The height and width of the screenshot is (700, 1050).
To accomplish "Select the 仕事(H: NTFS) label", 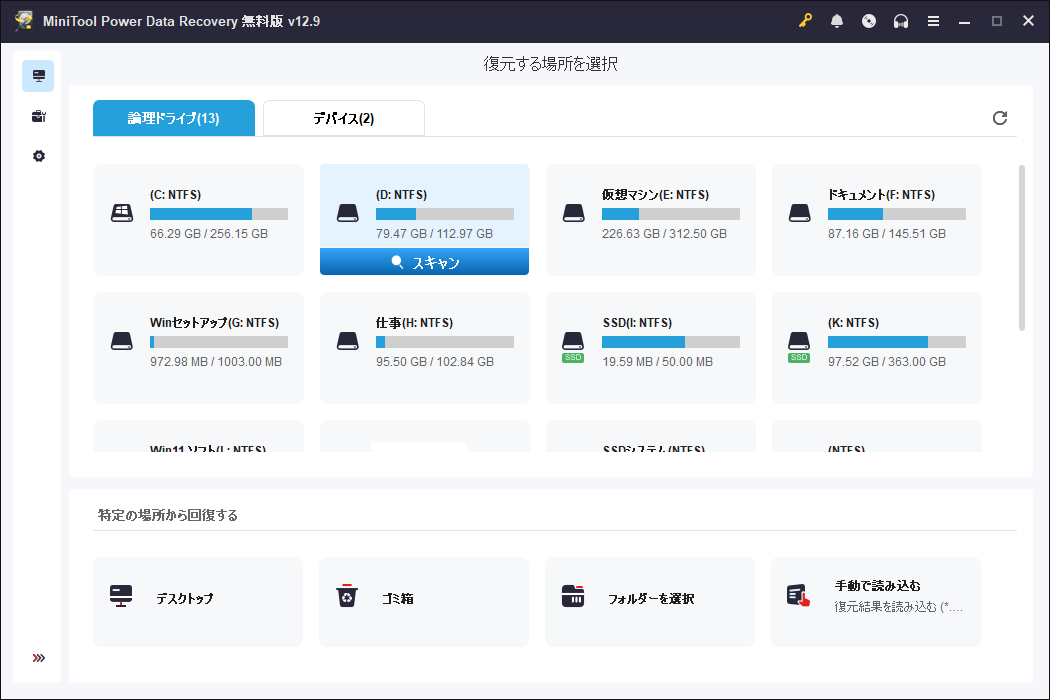I will 414,323.
